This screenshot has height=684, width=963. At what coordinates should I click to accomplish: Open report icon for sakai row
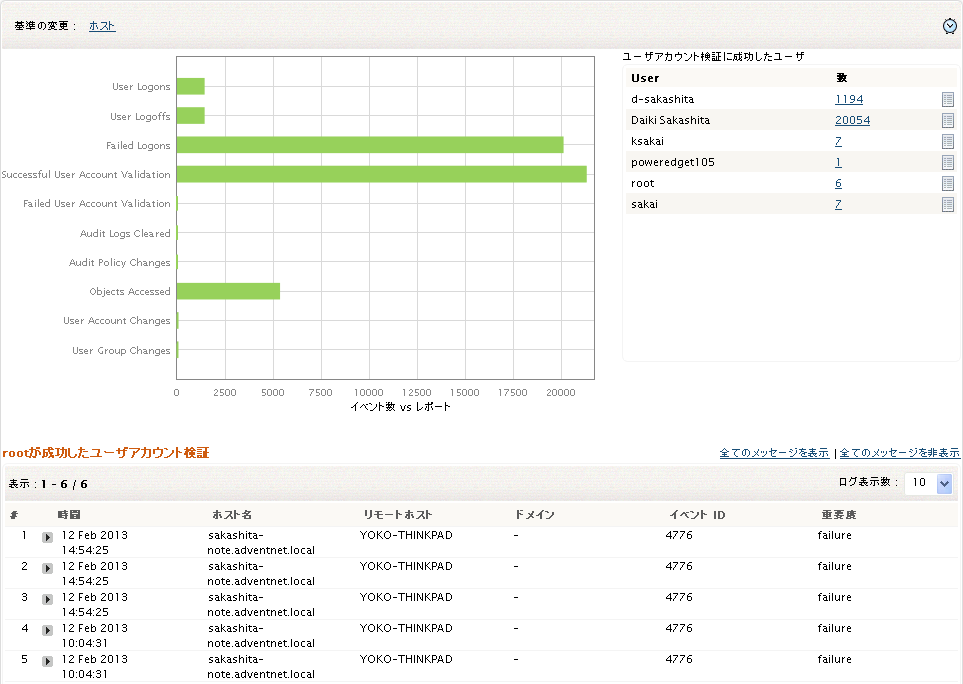947,205
